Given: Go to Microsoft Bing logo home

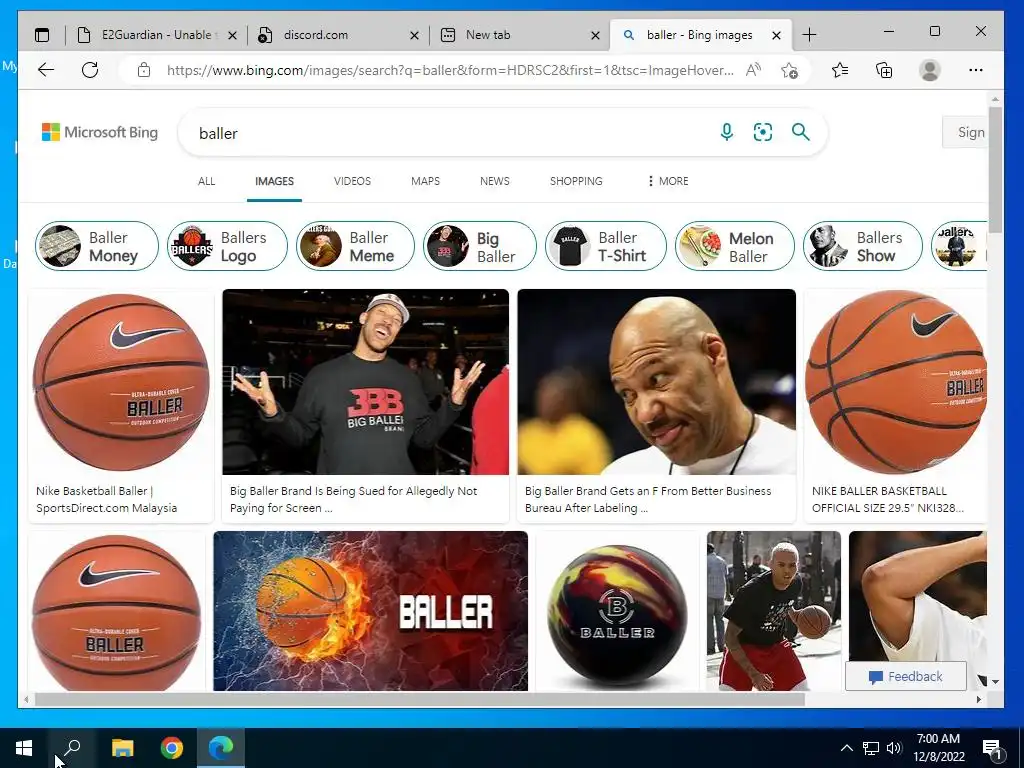Looking at the screenshot, I should (100, 133).
